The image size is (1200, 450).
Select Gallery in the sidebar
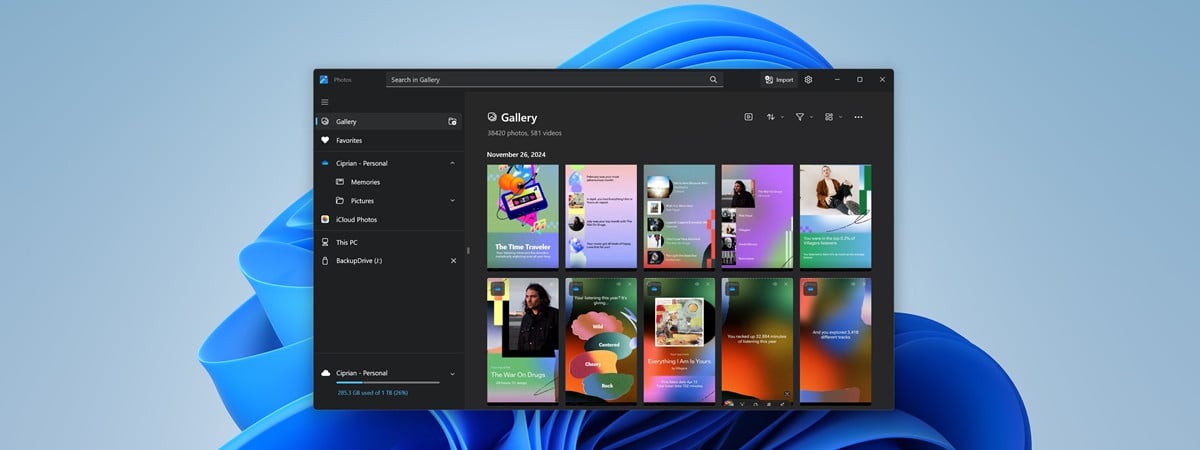point(389,121)
